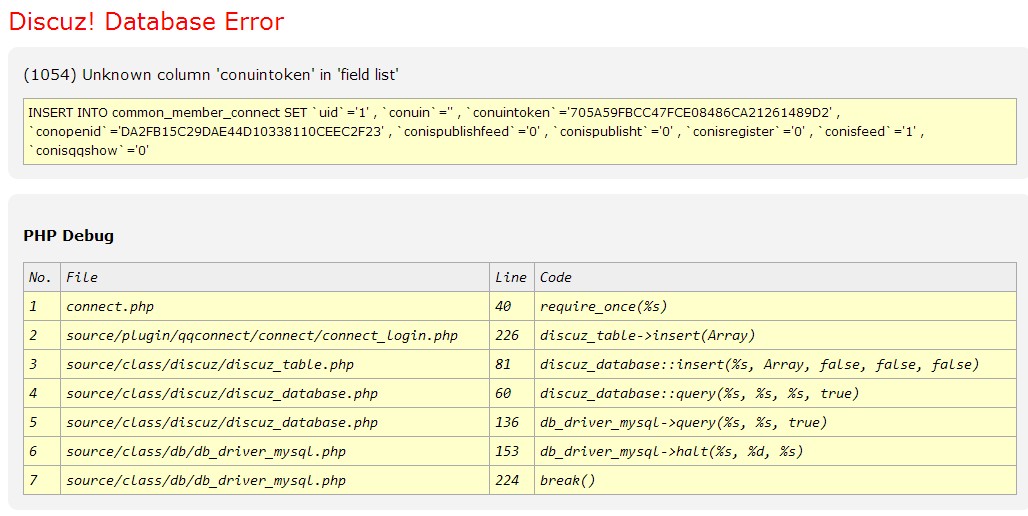1028x516 pixels.
Task: Click line number 136 cell
Action: click(507, 422)
